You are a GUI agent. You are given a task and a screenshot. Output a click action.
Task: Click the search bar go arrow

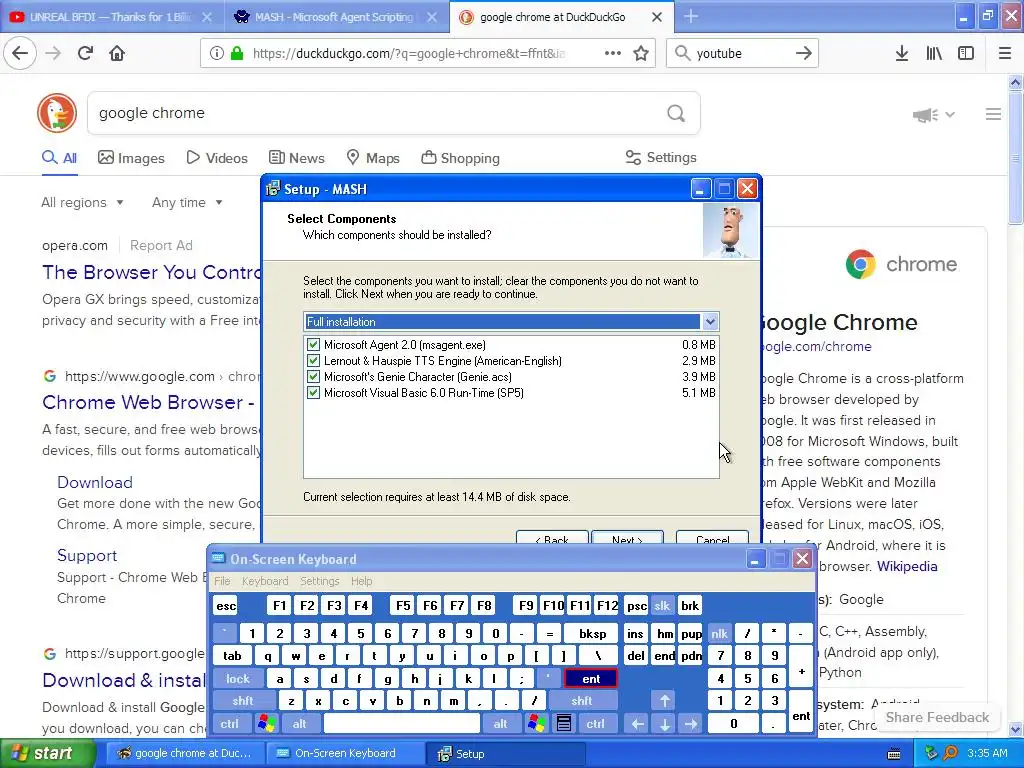(x=804, y=53)
